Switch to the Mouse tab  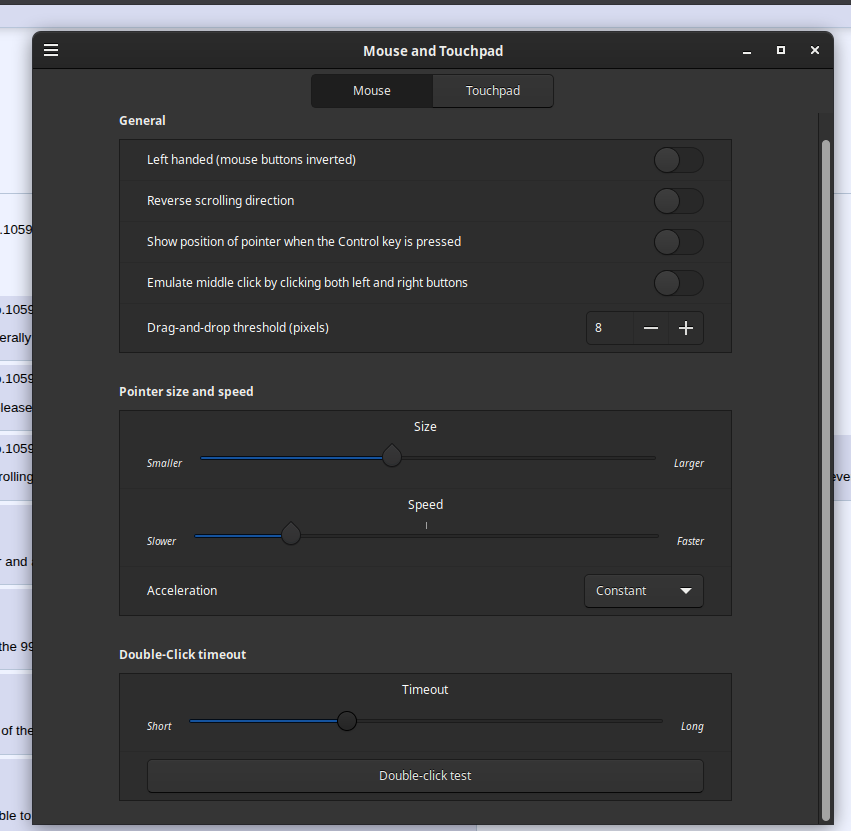click(x=372, y=91)
